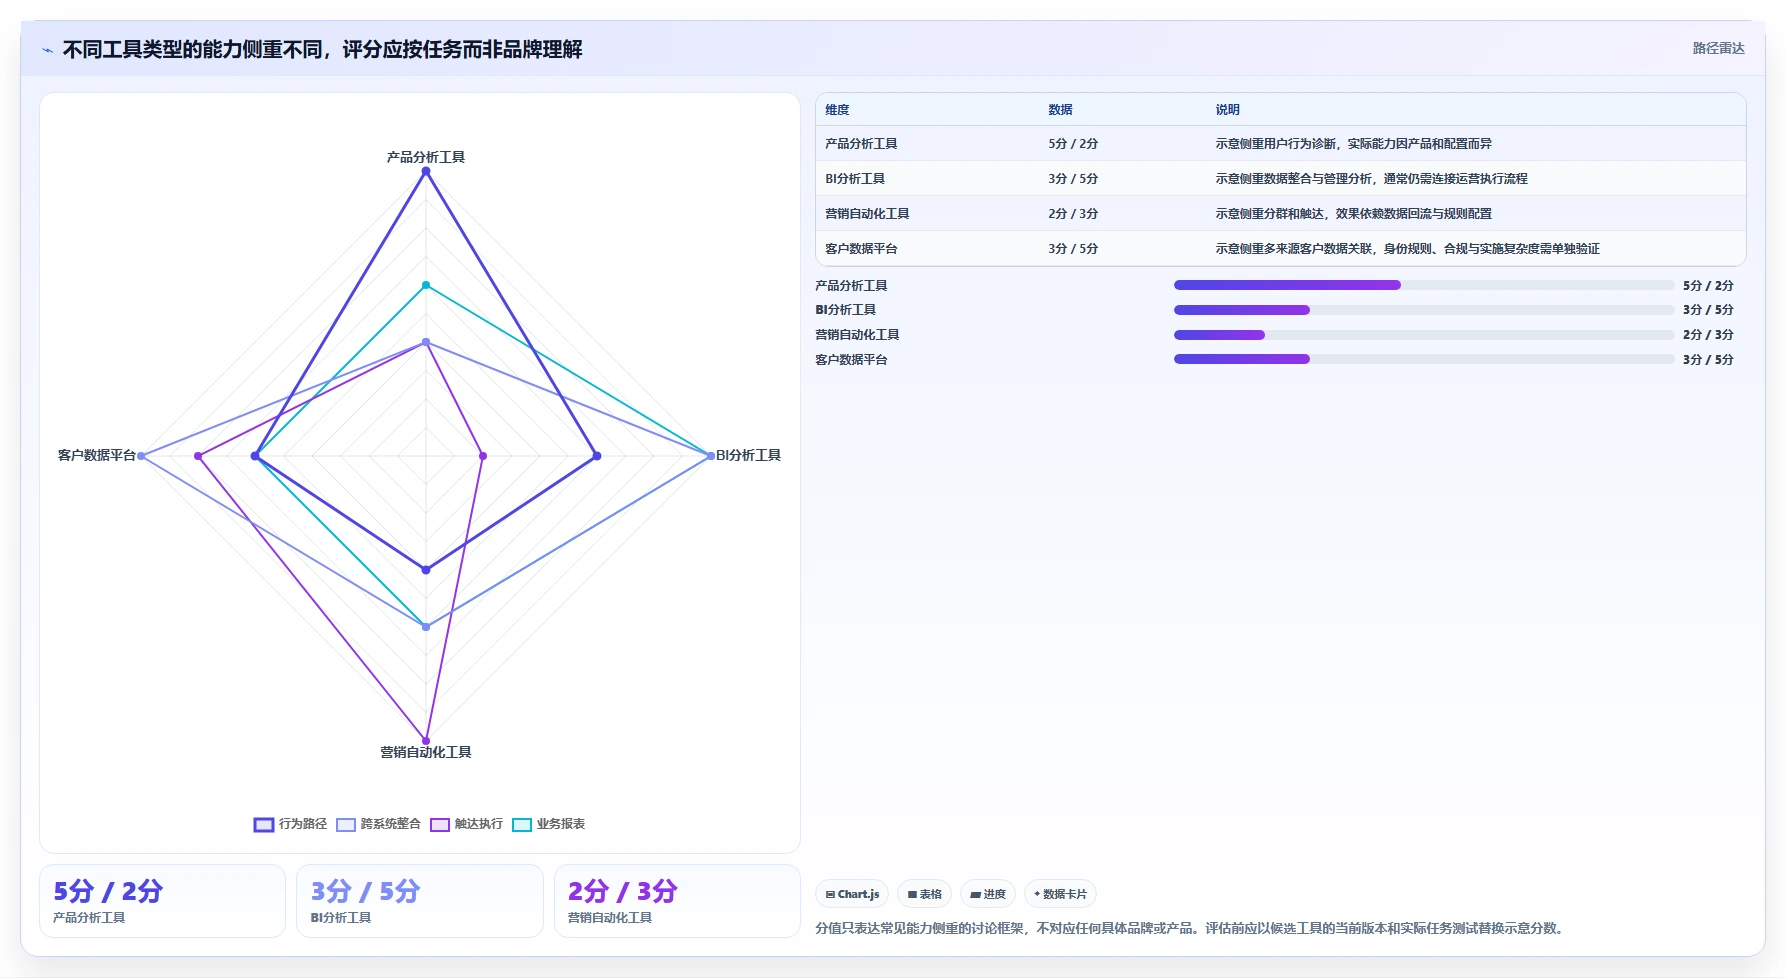Click the cyan 业务报表 point on the 产品分析工具 axis
The width and height of the screenshot is (1786, 978).
tap(426, 286)
